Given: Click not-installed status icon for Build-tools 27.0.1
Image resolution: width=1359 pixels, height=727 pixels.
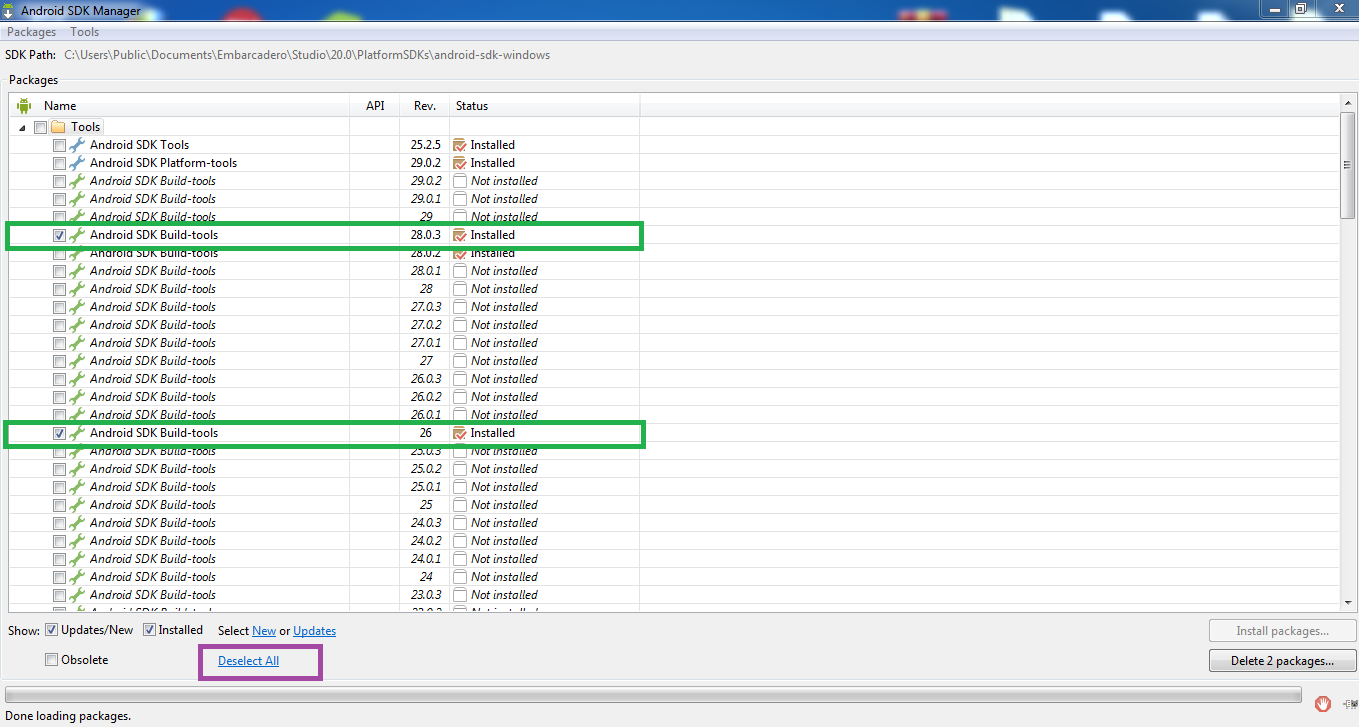Looking at the screenshot, I should 460,343.
